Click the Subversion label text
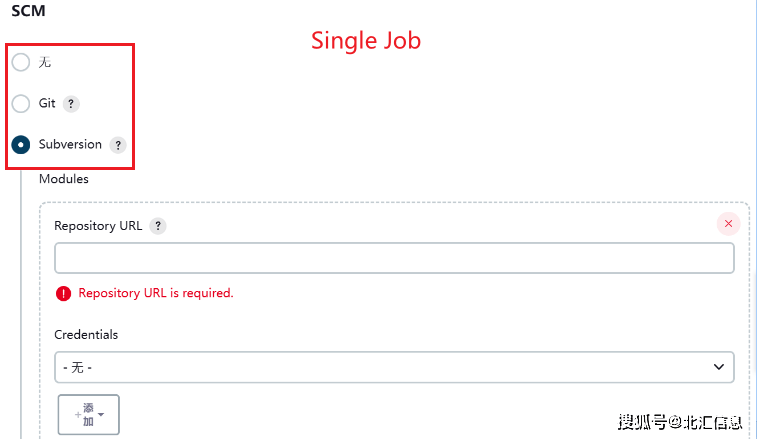This screenshot has height=439, width=757. click(70, 144)
